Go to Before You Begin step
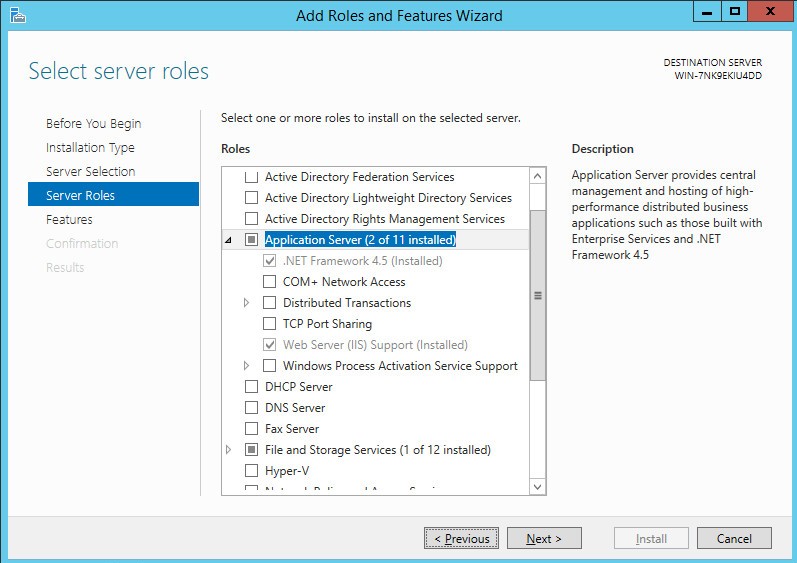The image size is (797, 563). (94, 123)
